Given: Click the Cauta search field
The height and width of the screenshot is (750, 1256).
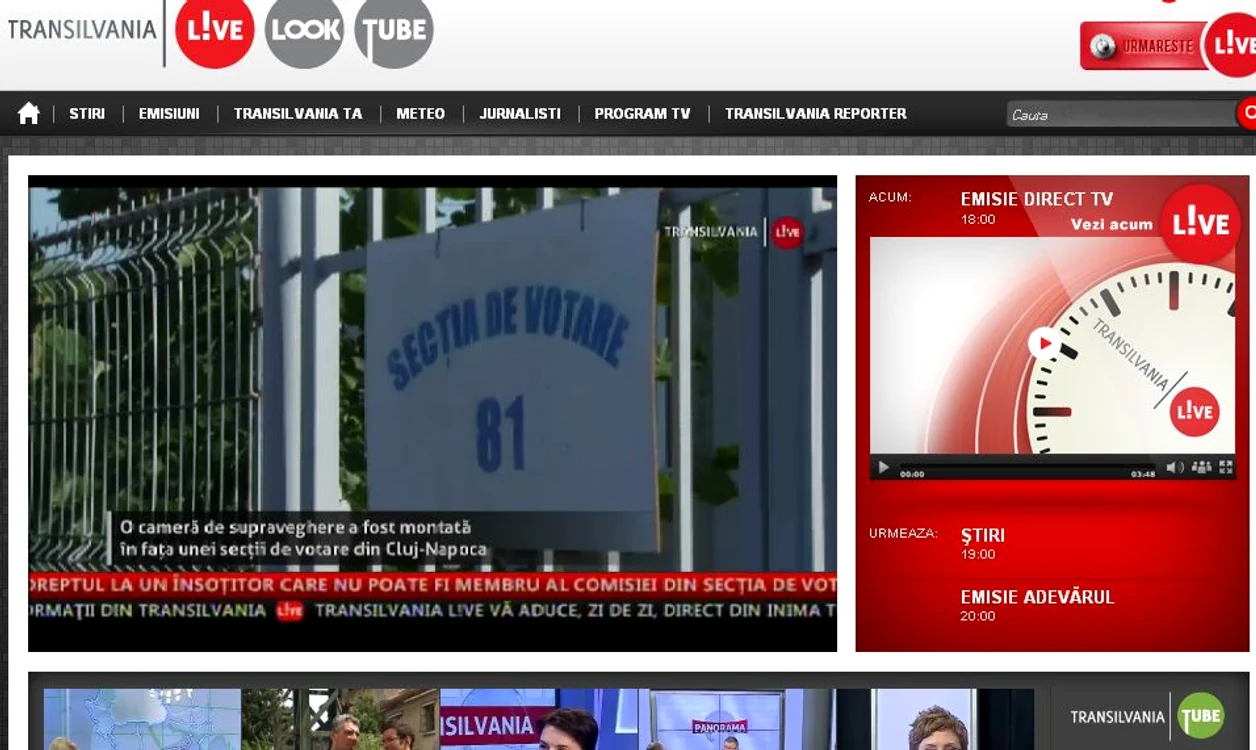Looking at the screenshot, I should coord(1121,114).
